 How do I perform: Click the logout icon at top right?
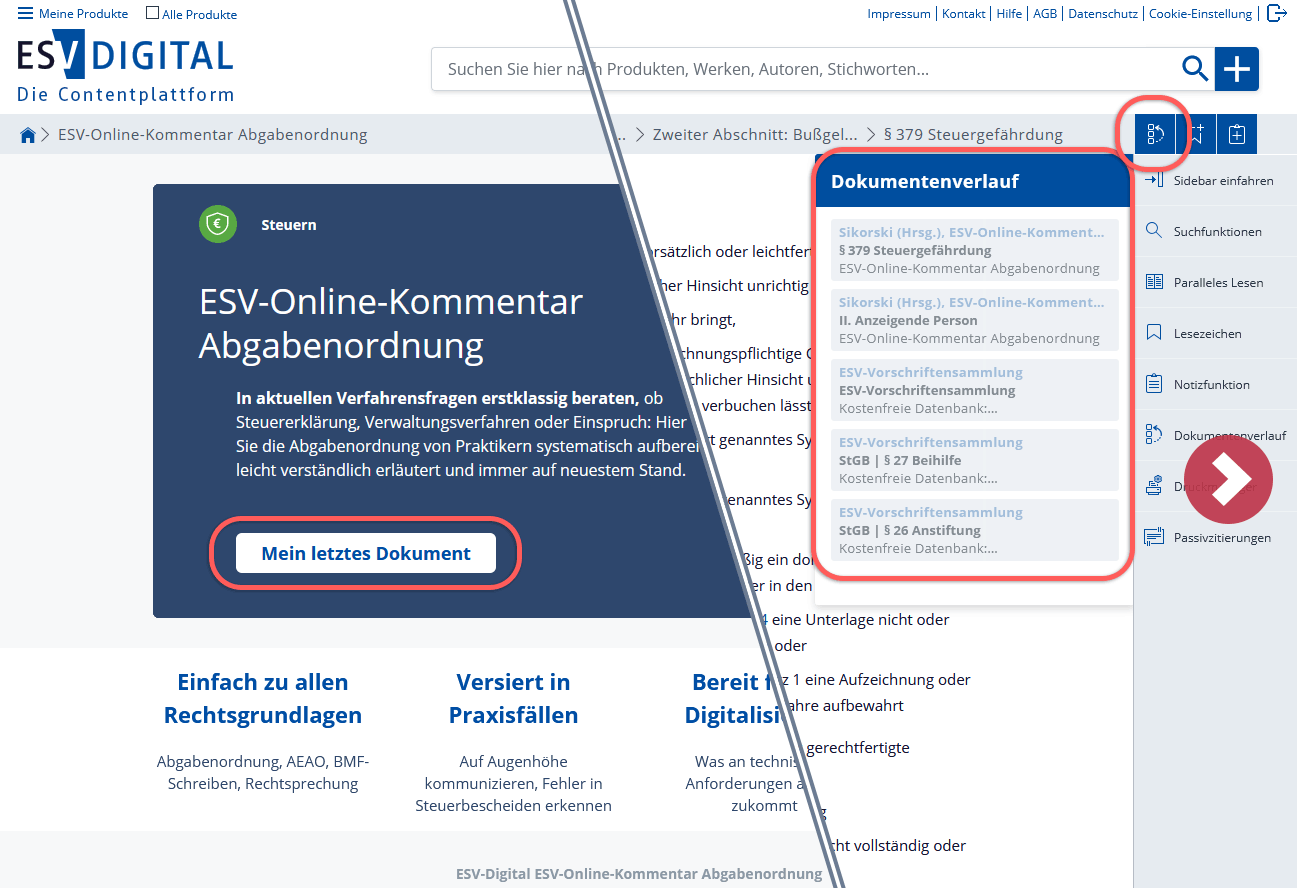click(x=1276, y=13)
